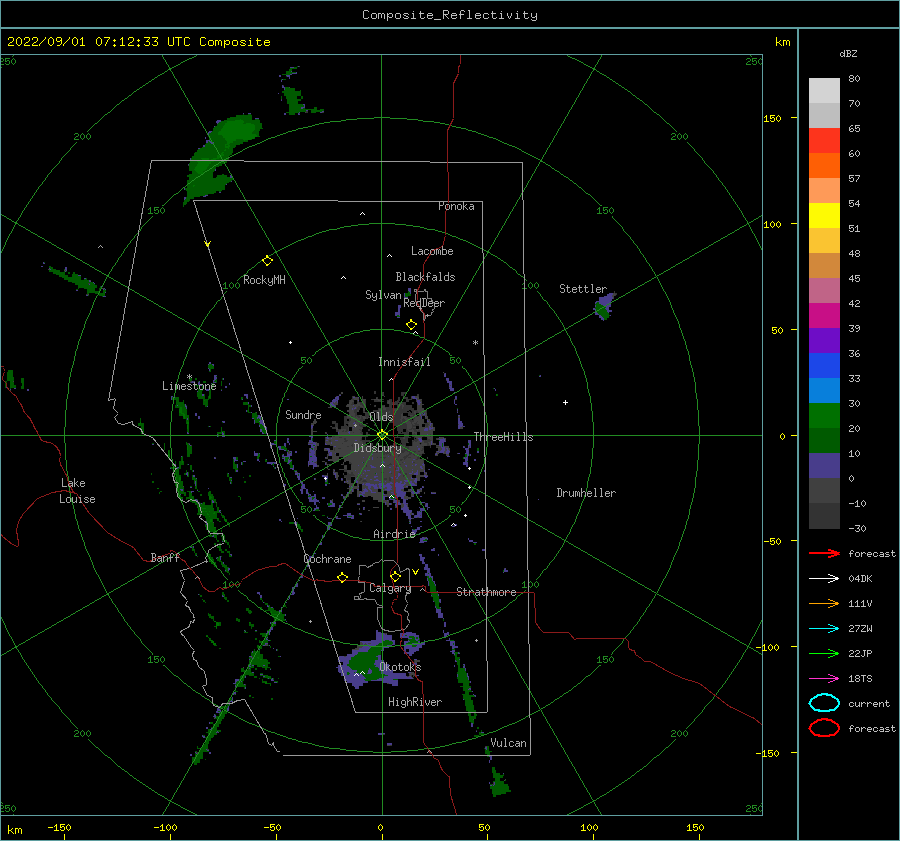Pick the dark green 10-20 dBZ swatch
The height and width of the screenshot is (841, 900).
click(x=824, y=441)
